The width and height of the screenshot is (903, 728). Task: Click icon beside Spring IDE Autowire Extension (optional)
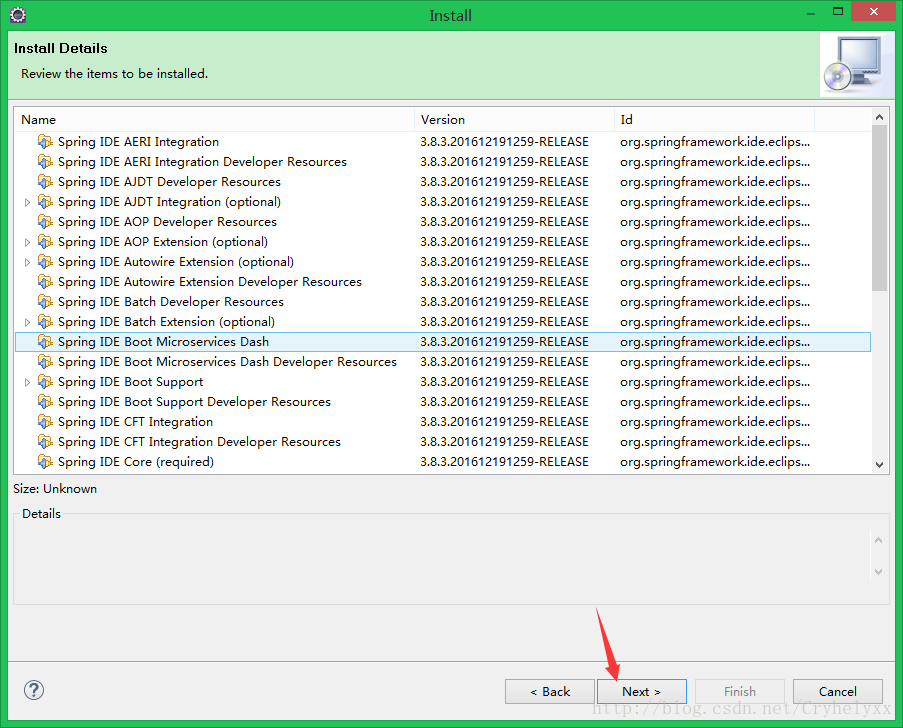[45, 261]
